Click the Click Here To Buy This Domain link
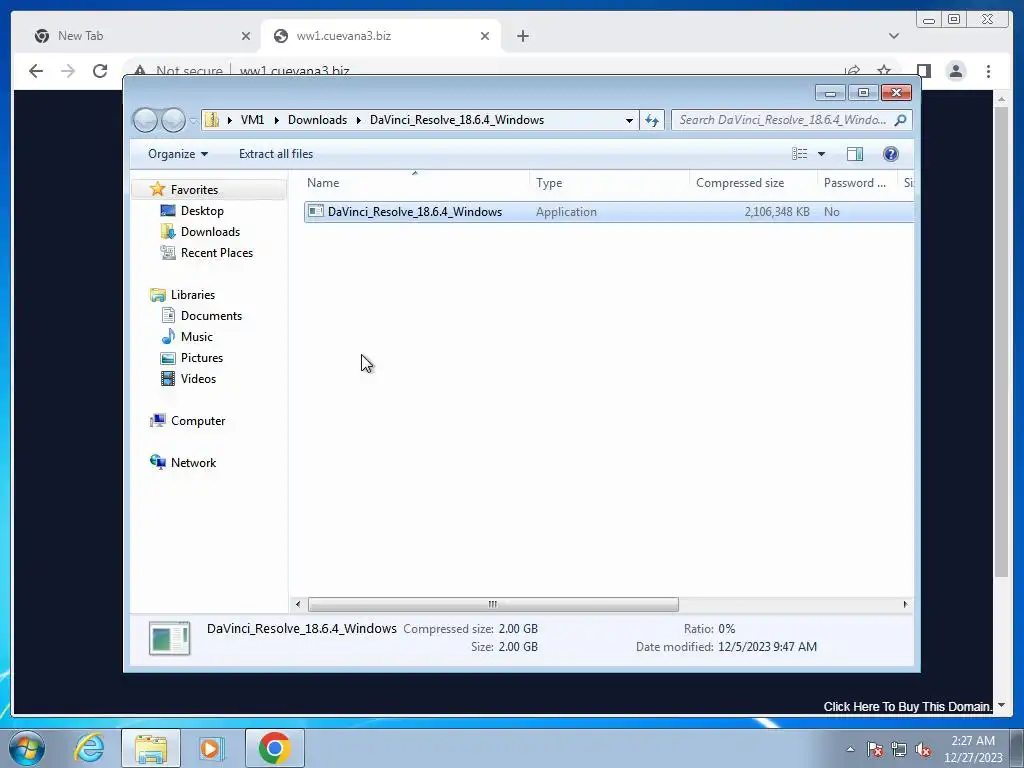This screenshot has height=768, width=1024. click(907, 707)
